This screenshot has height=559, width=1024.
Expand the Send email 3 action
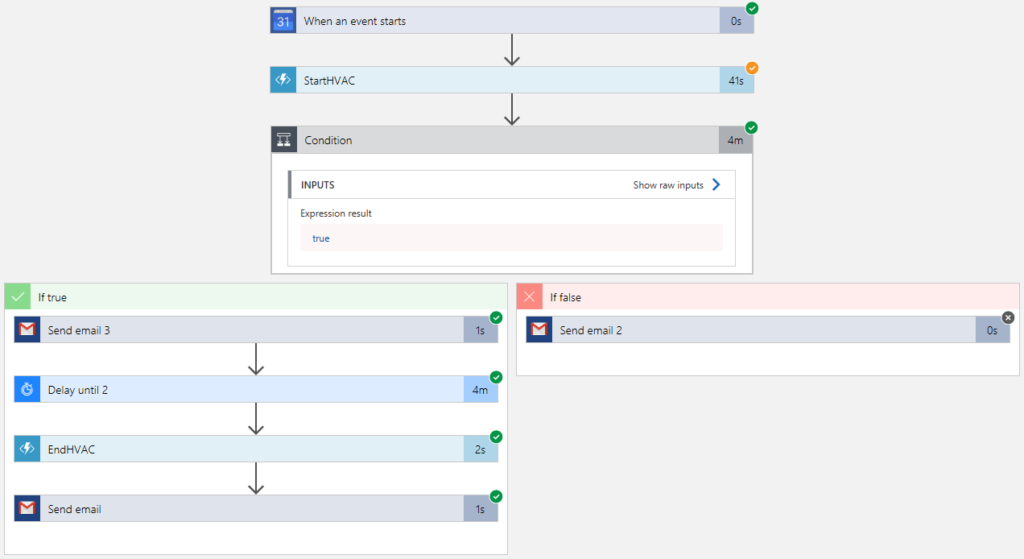[x=256, y=330]
